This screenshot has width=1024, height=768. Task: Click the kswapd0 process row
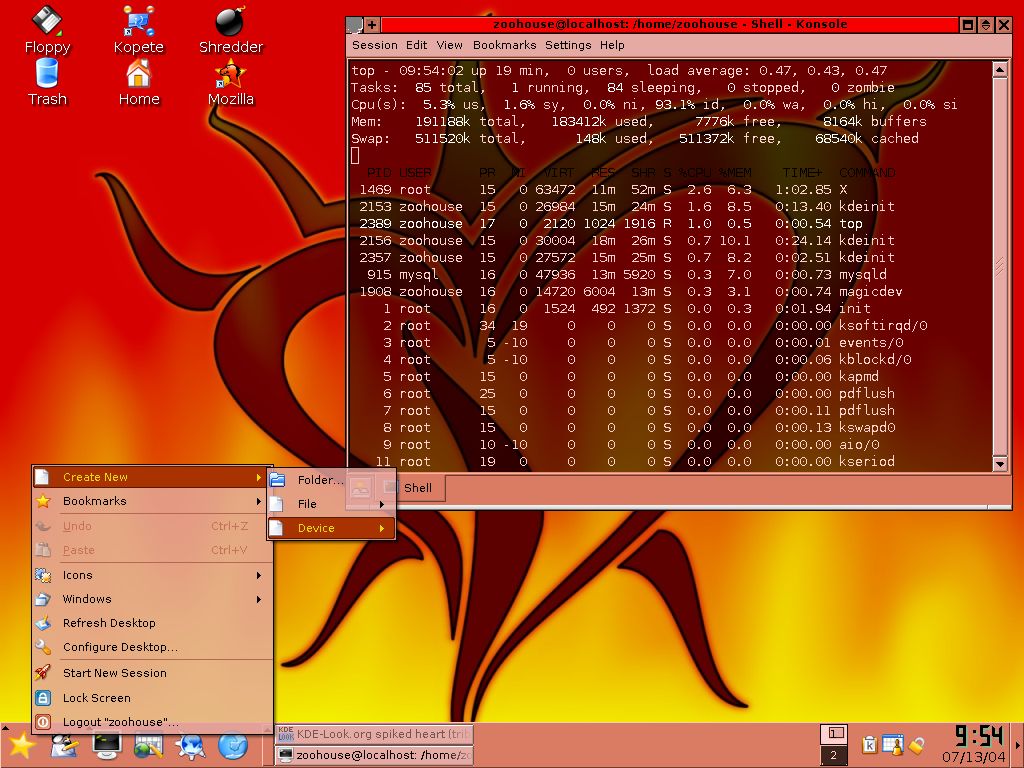pos(622,427)
